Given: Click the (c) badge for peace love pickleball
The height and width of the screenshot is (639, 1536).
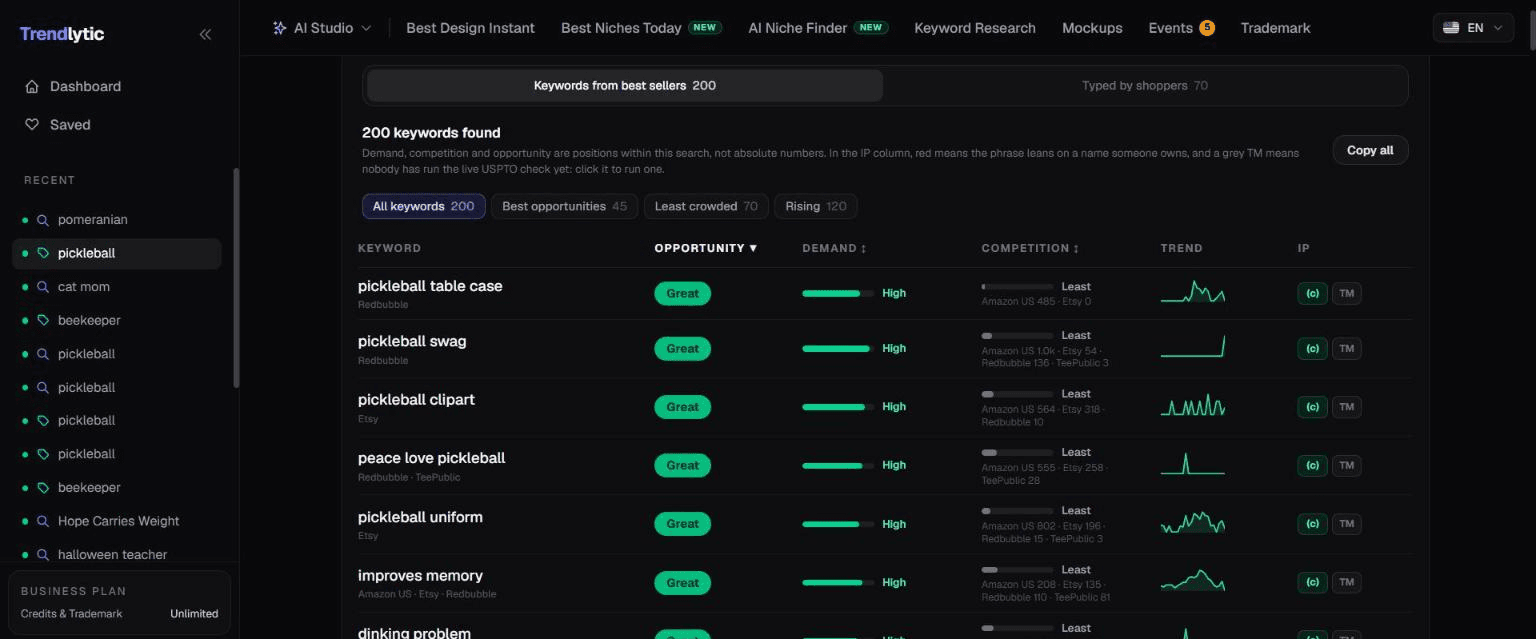Looking at the screenshot, I should point(1313,466).
